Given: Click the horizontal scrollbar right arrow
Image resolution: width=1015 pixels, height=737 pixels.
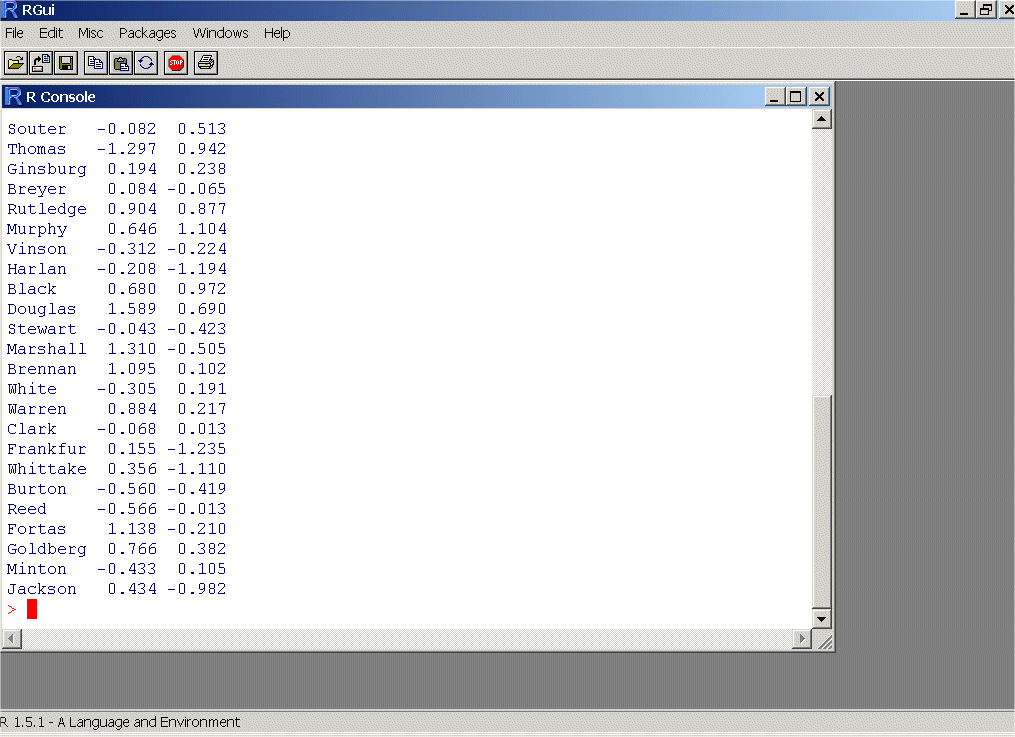Looking at the screenshot, I should tap(801, 639).
